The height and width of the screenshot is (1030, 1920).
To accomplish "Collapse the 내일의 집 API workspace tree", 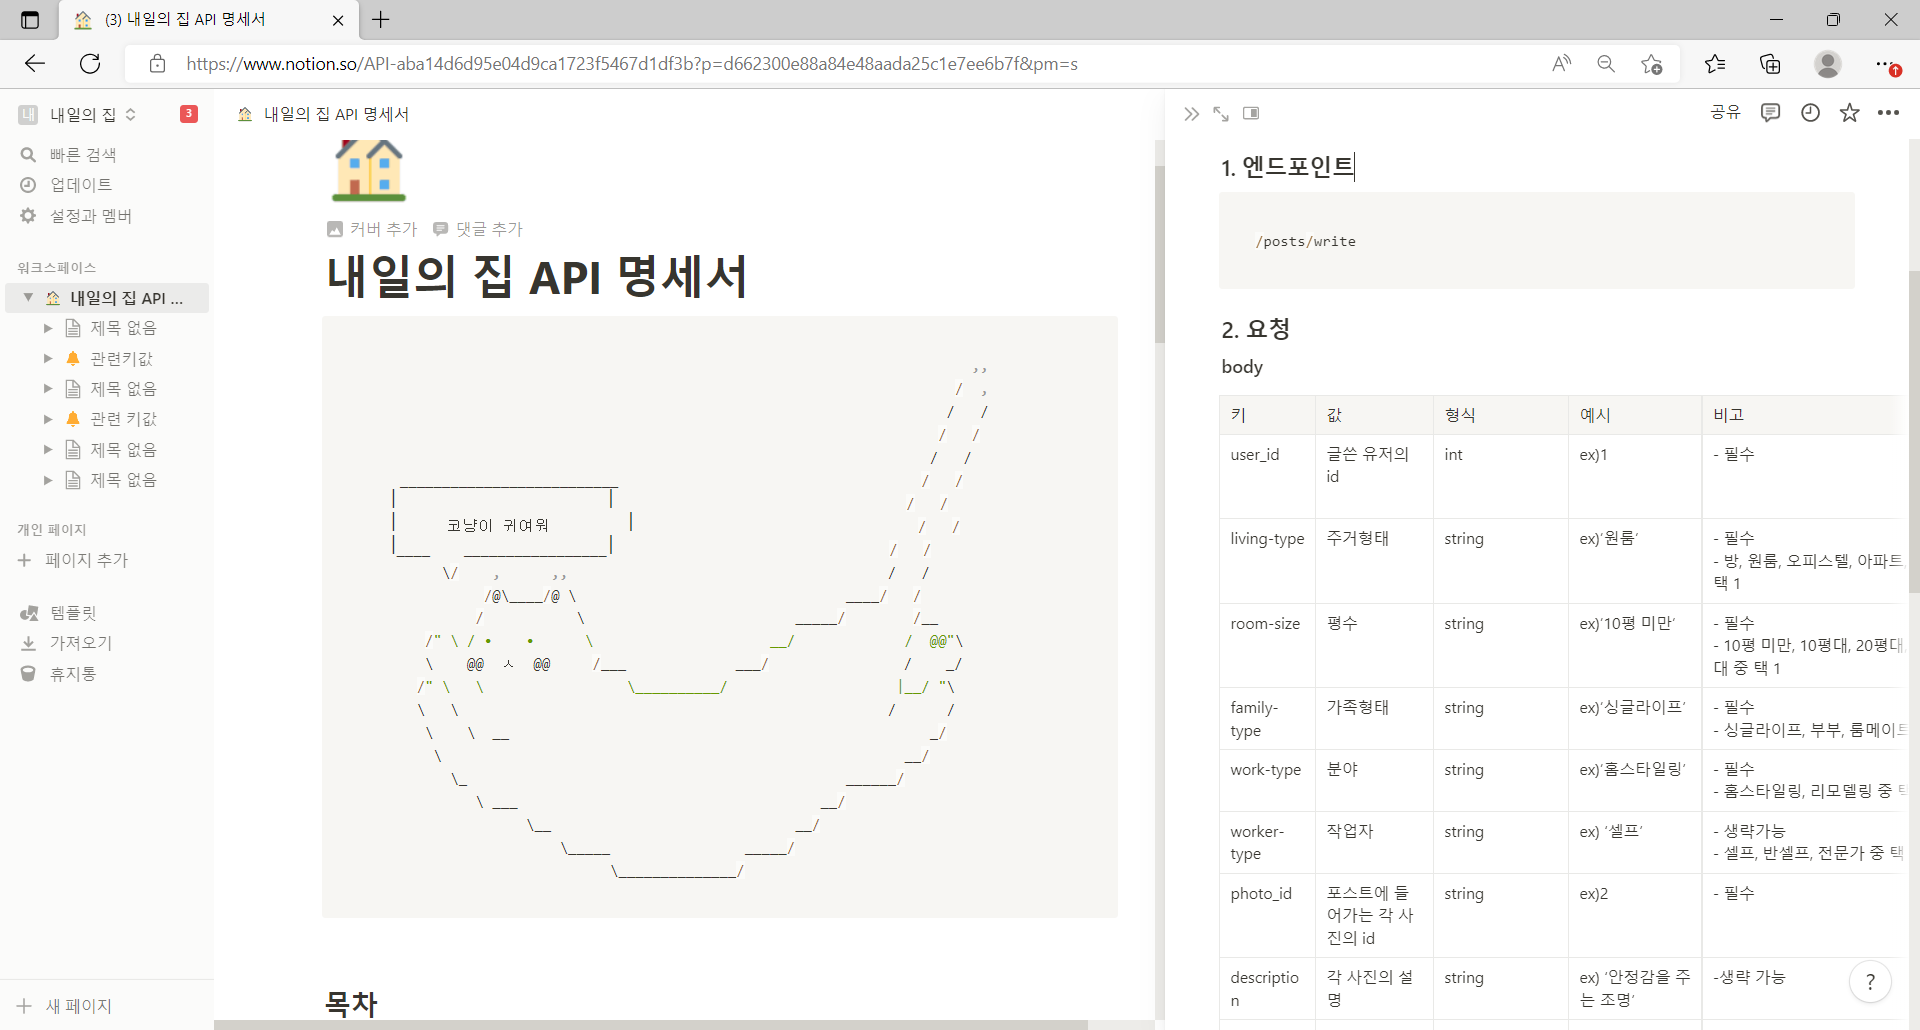I will [27, 297].
